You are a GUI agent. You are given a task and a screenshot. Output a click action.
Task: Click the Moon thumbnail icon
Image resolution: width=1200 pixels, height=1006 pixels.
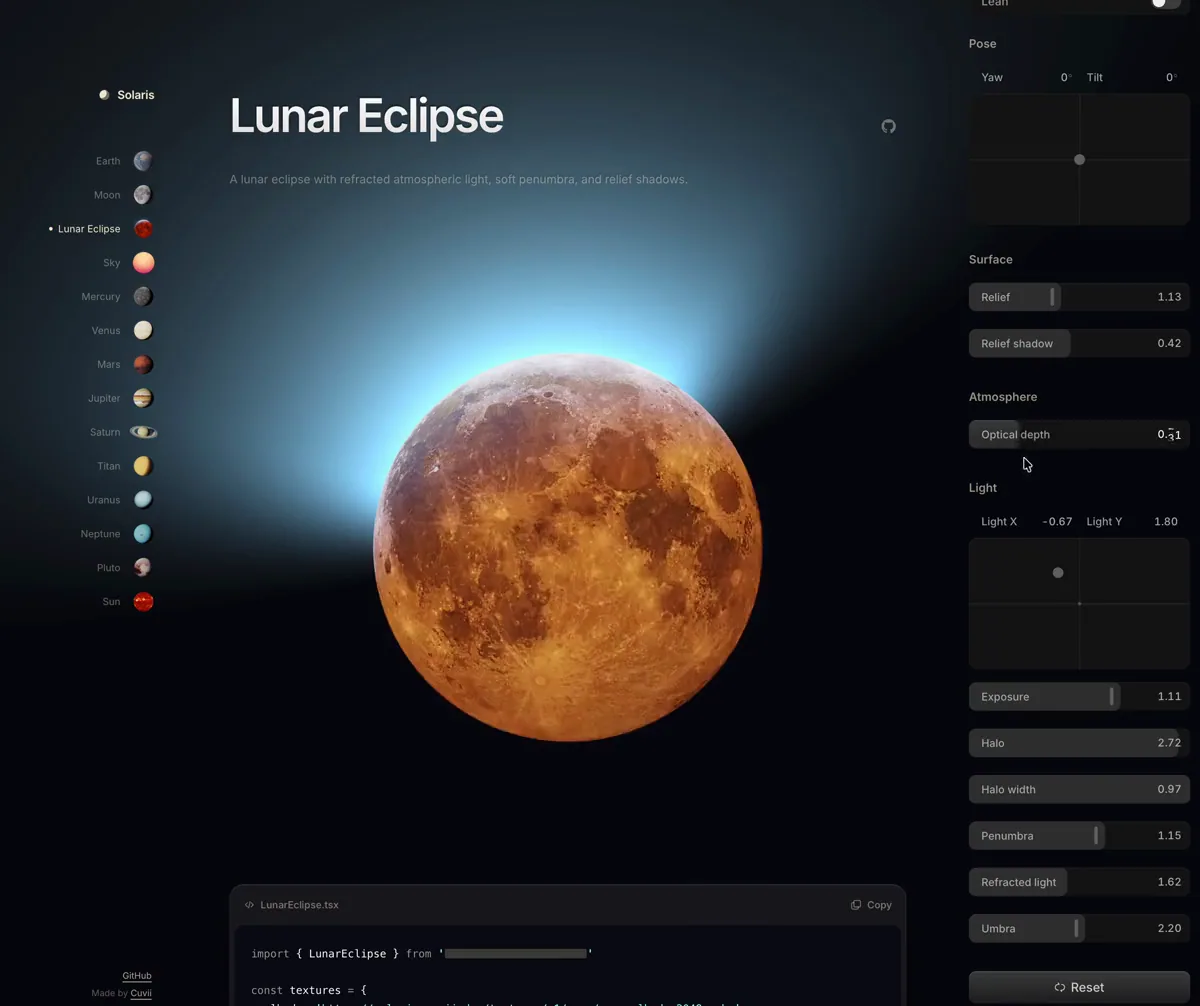point(143,195)
